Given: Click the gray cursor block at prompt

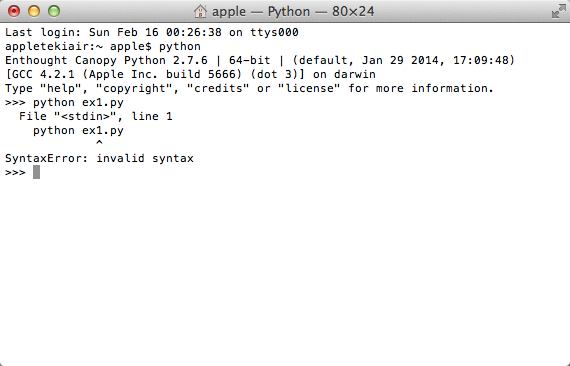Looking at the screenshot, I should pos(36,172).
